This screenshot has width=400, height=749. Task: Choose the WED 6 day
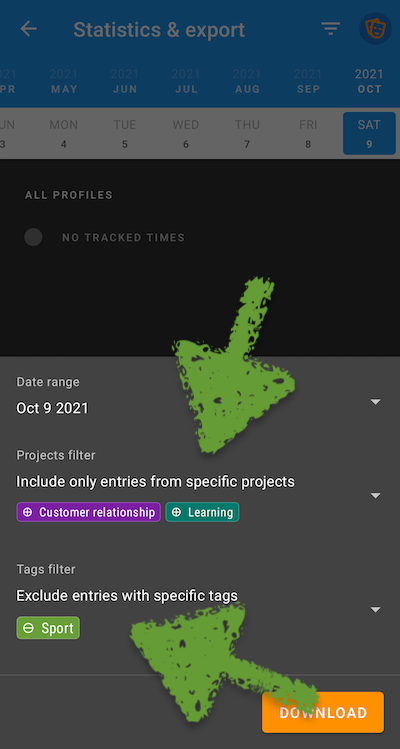pyautogui.click(x=186, y=133)
